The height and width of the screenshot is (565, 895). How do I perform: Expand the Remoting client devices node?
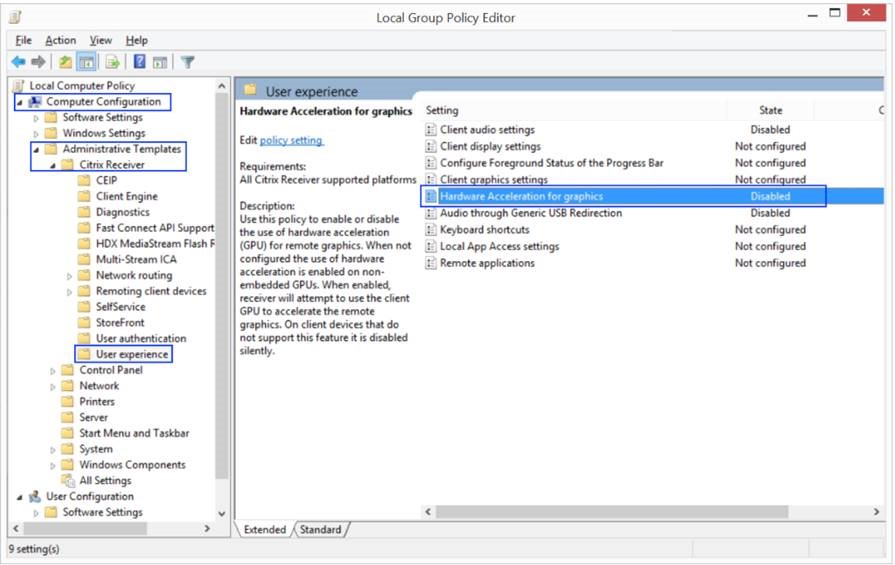click(70, 292)
